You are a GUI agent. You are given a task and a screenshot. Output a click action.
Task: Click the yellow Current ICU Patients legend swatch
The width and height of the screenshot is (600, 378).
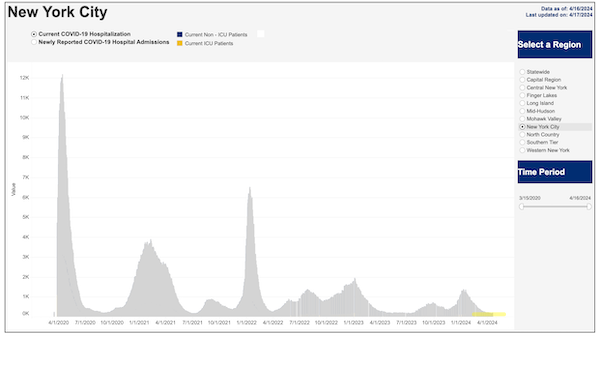pyautogui.click(x=179, y=43)
